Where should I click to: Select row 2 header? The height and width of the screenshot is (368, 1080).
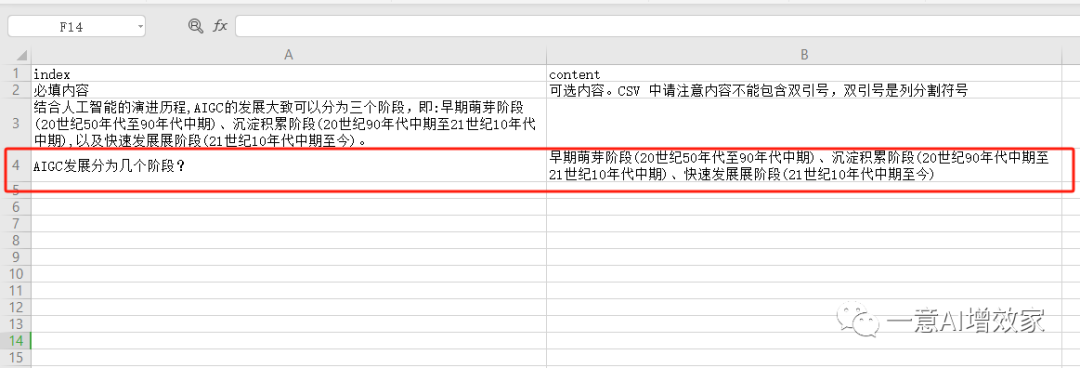tap(15, 90)
